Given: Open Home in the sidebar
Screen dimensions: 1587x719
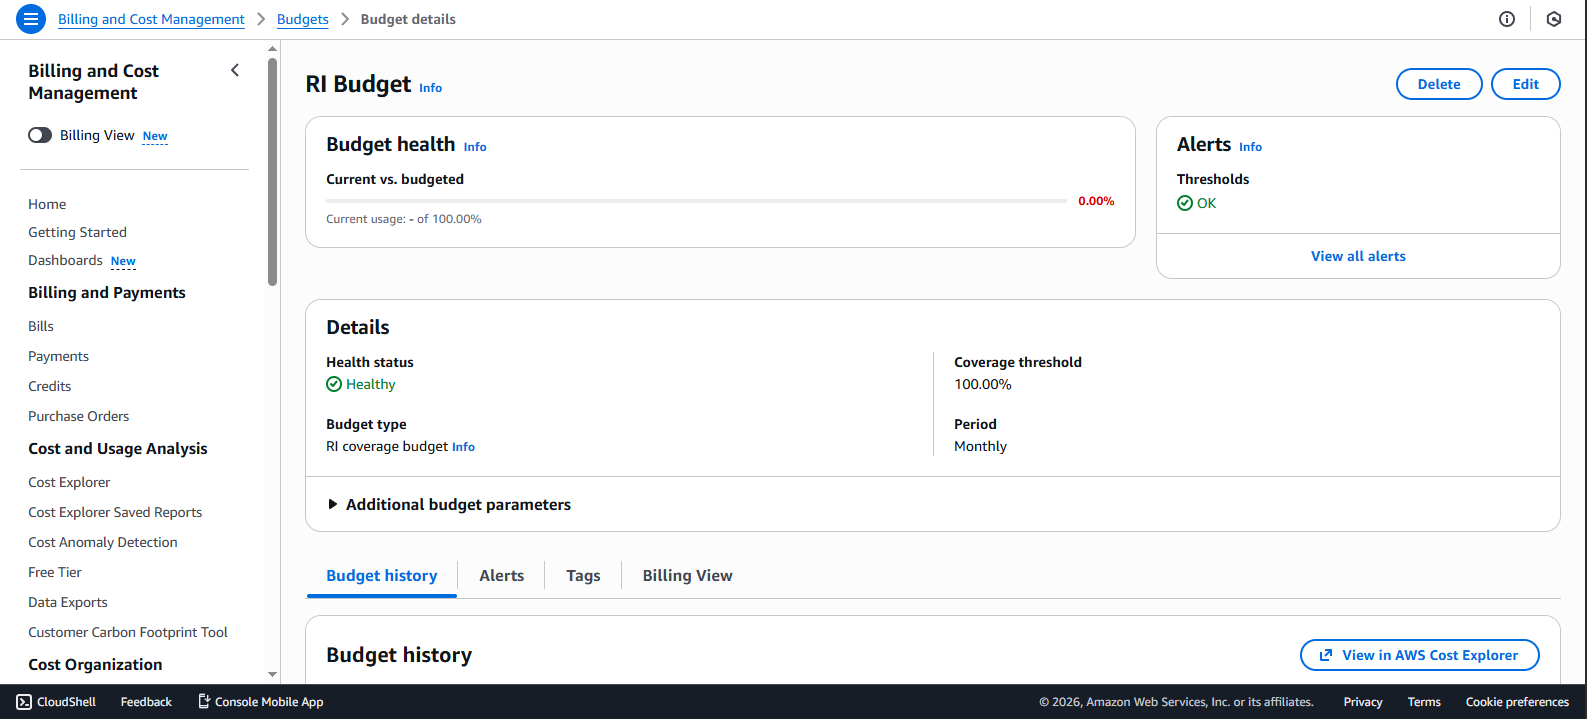Looking at the screenshot, I should point(47,204).
